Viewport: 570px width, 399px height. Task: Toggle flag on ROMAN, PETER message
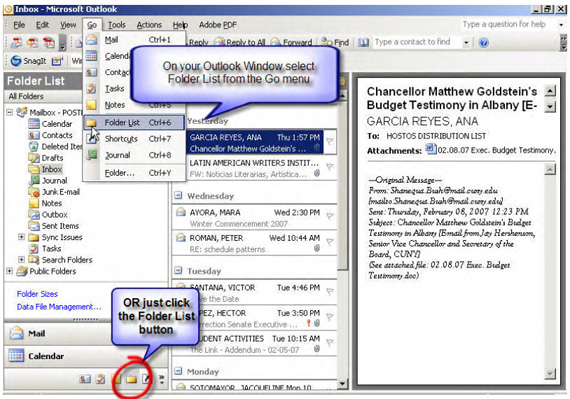point(329,242)
